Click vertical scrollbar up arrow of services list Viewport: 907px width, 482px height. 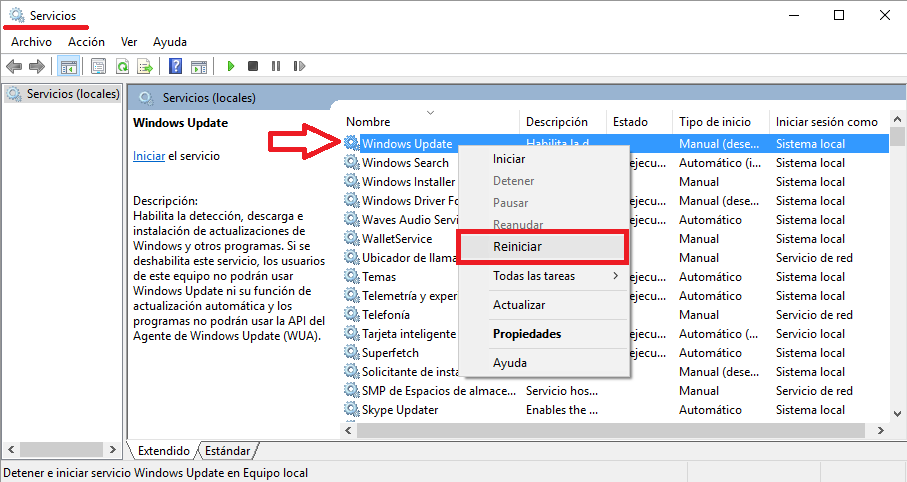(897, 119)
